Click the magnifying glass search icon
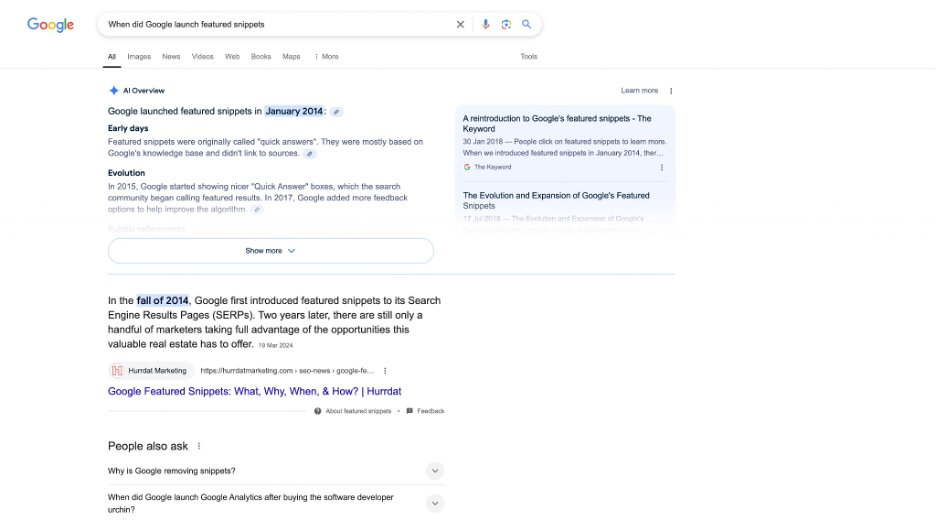Image resolution: width=936 pixels, height=520 pixels. 527,24
